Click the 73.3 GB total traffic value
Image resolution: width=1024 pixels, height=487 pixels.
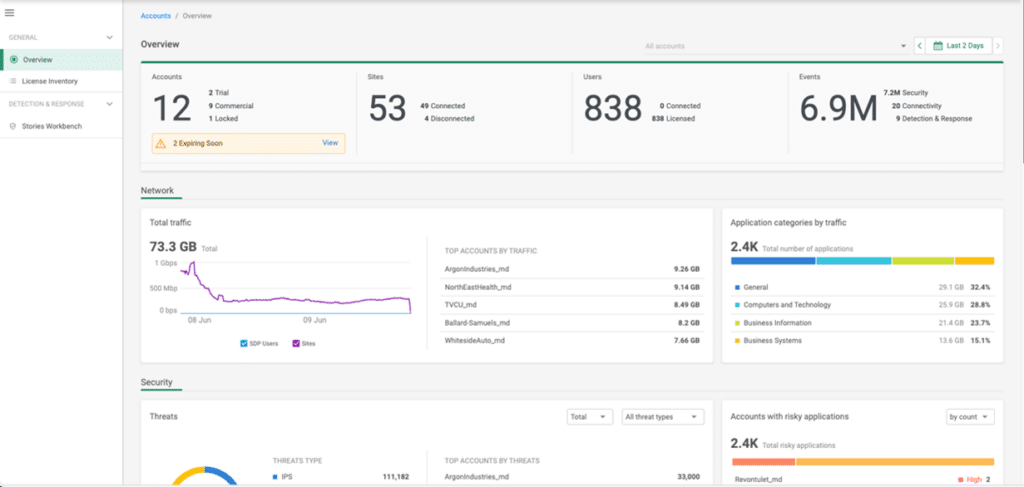[173, 247]
